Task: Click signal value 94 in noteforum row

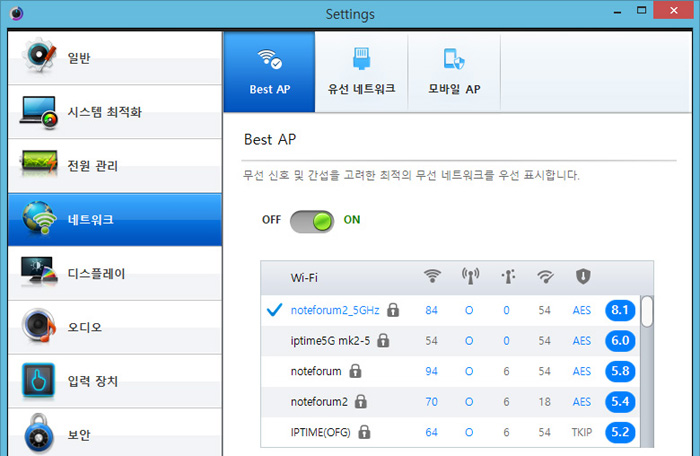Action: pos(431,372)
